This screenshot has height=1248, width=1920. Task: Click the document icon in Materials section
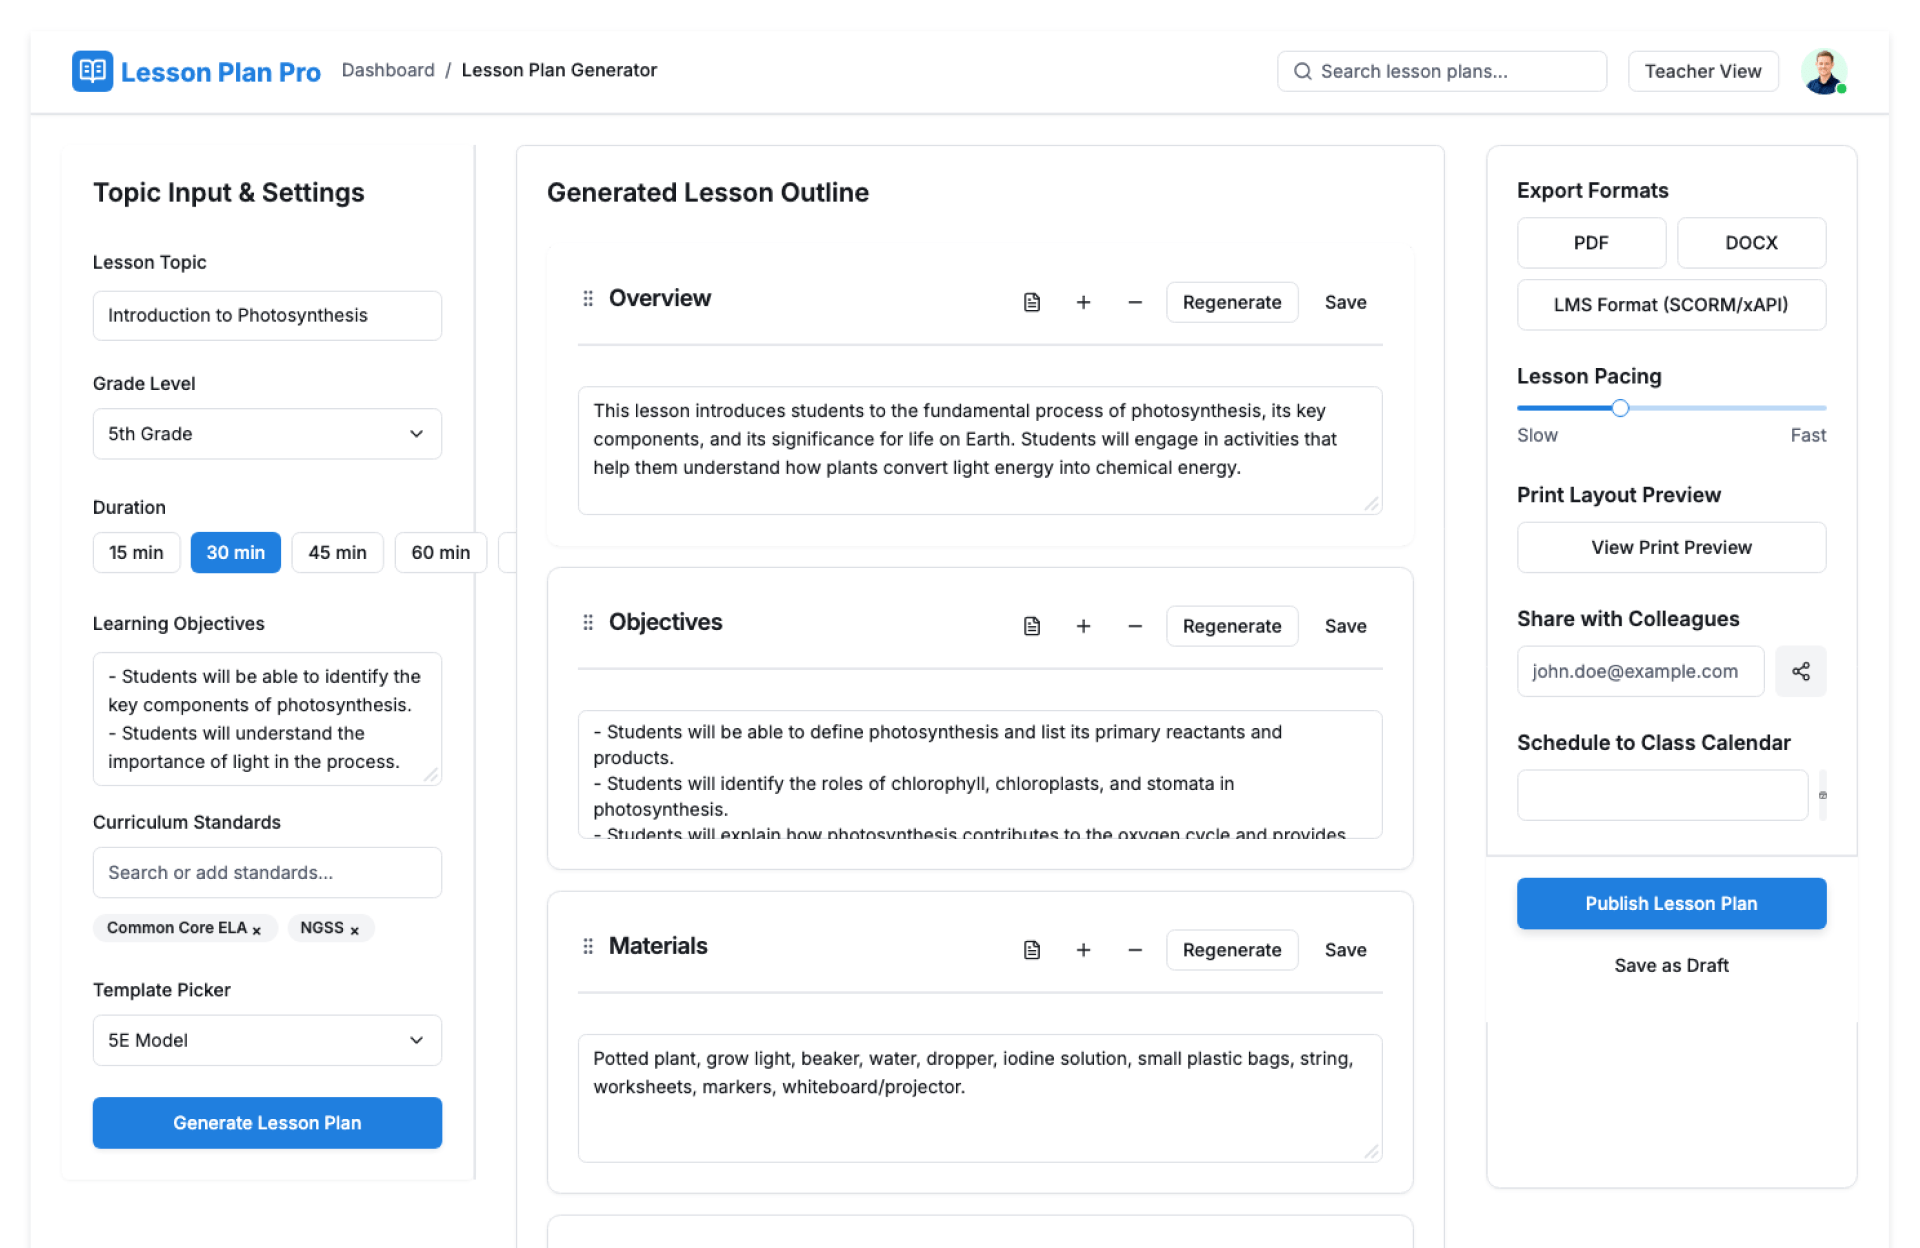(x=1032, y=950)
